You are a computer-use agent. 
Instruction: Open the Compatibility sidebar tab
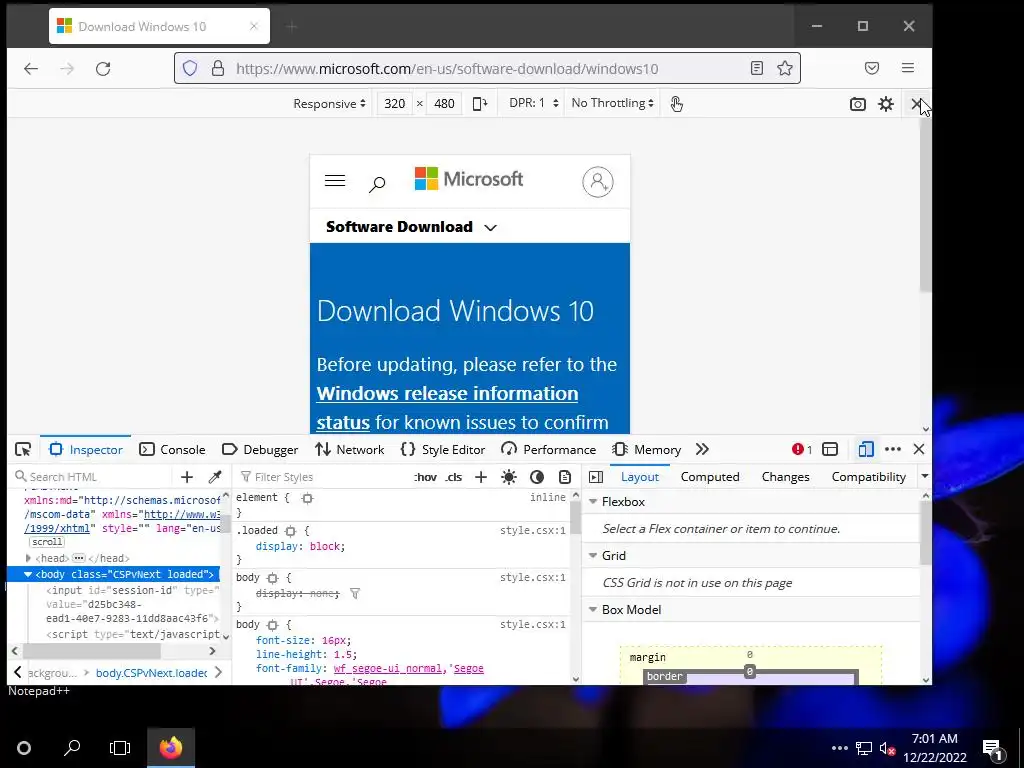click(869, 477)
